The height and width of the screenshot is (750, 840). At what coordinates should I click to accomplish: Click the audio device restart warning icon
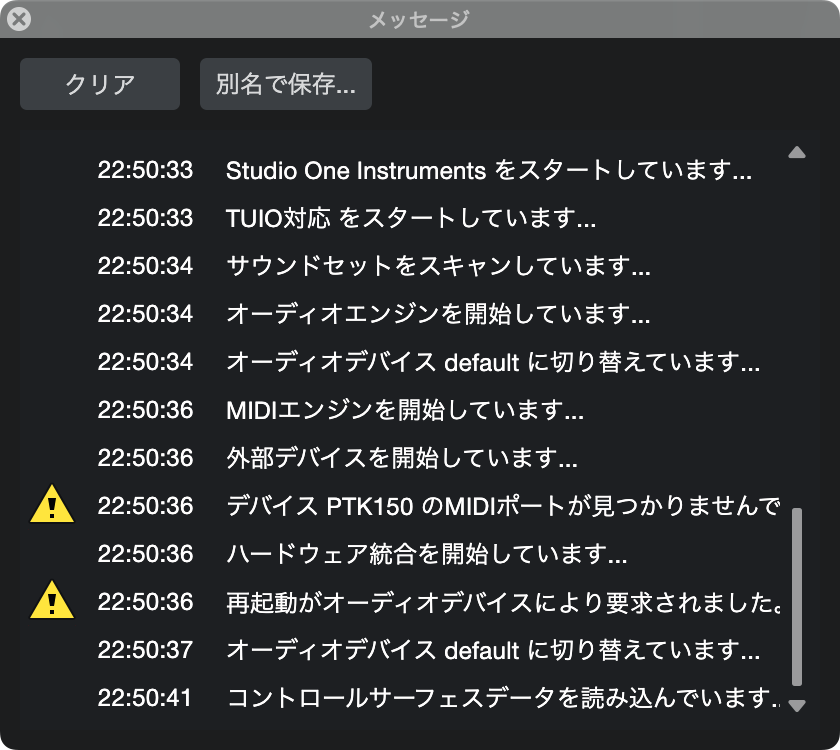[52, 601]
